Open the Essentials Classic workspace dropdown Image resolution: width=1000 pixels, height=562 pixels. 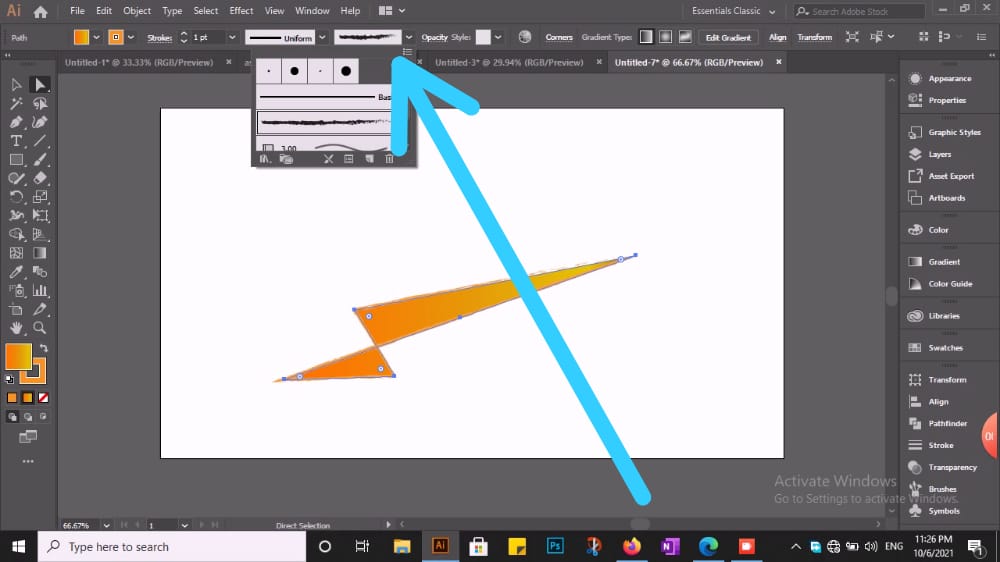(733, 11)
